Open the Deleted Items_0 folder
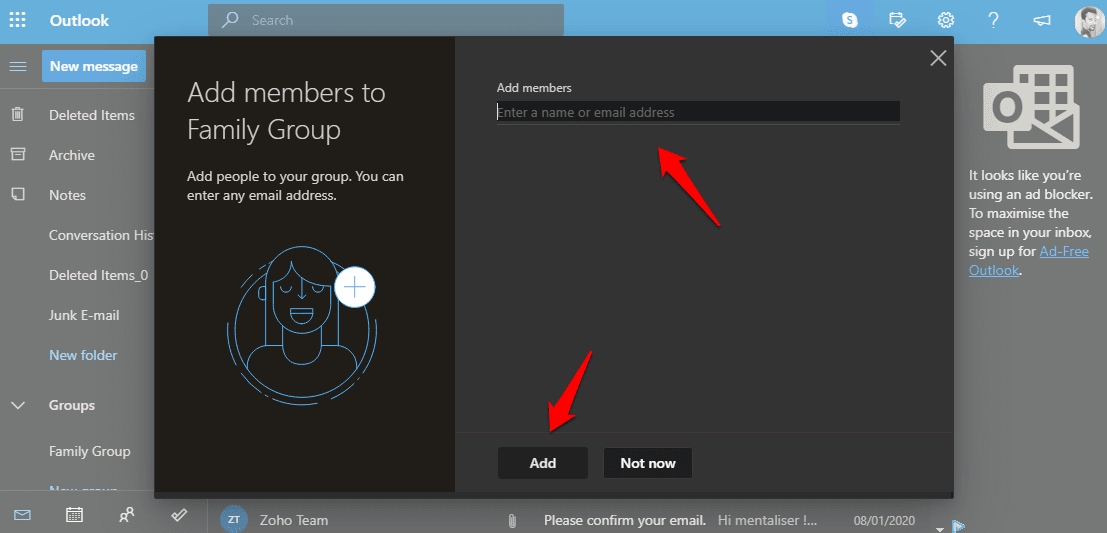The image size is (1107, 533). click(99, 275)
